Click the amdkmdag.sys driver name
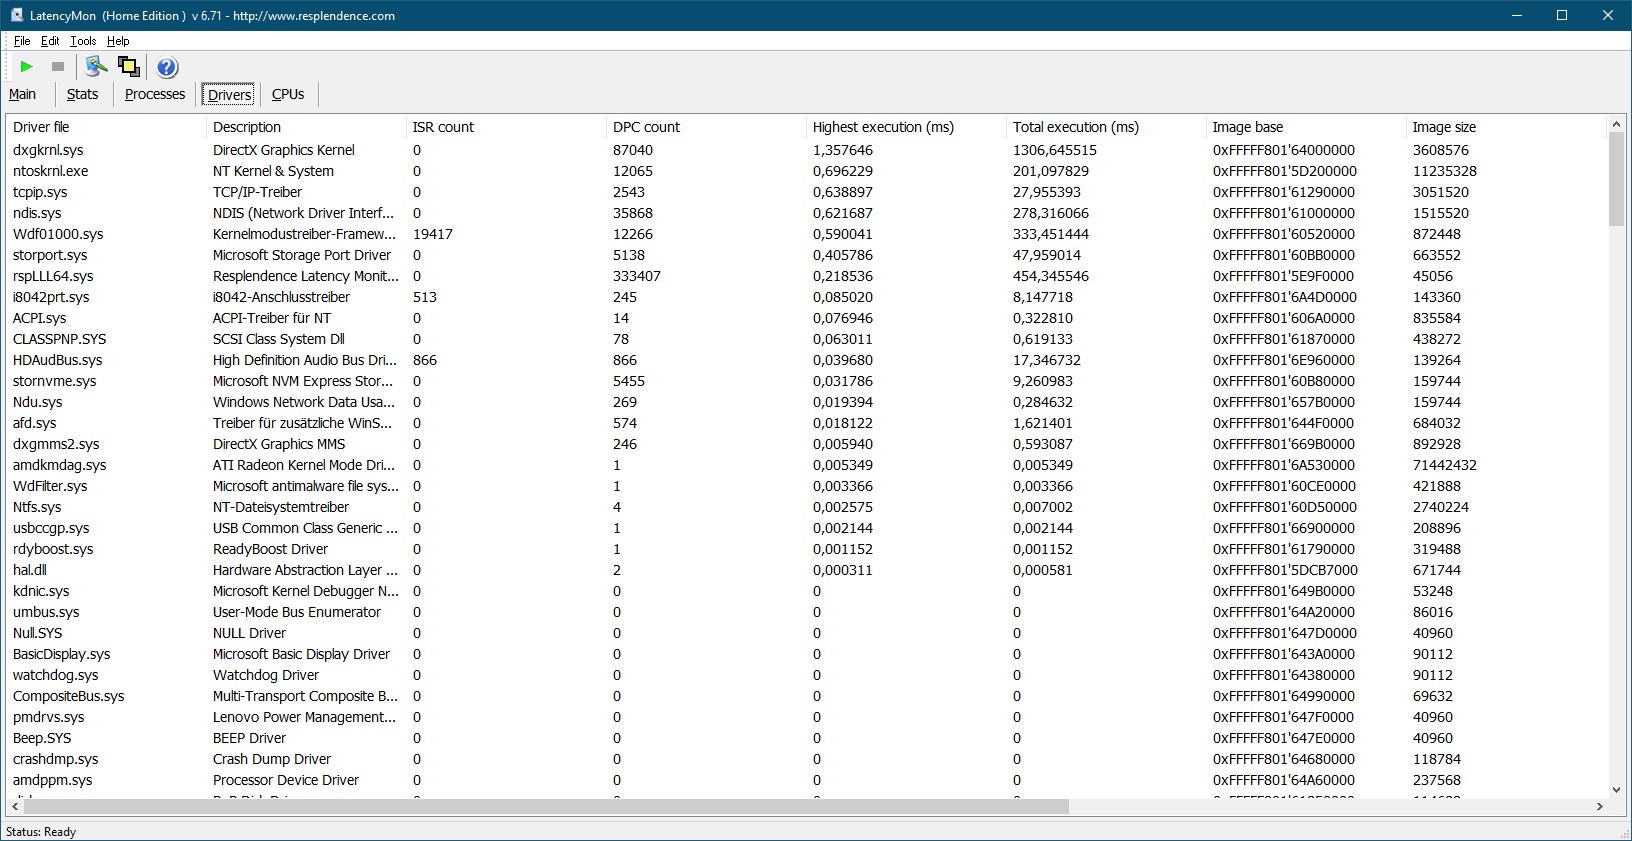 (59, 465)
